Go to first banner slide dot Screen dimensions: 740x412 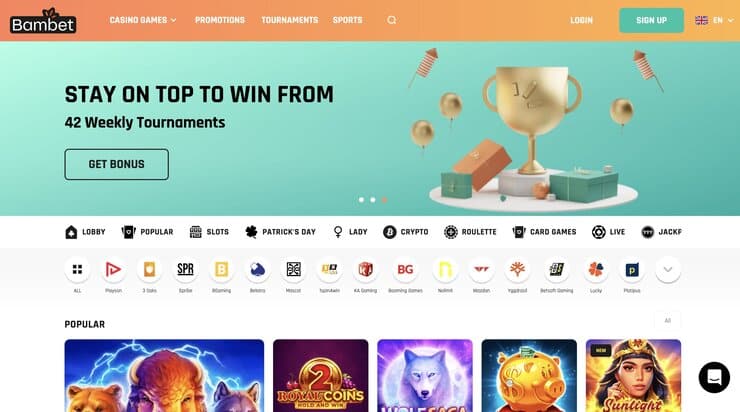(362, 200)
